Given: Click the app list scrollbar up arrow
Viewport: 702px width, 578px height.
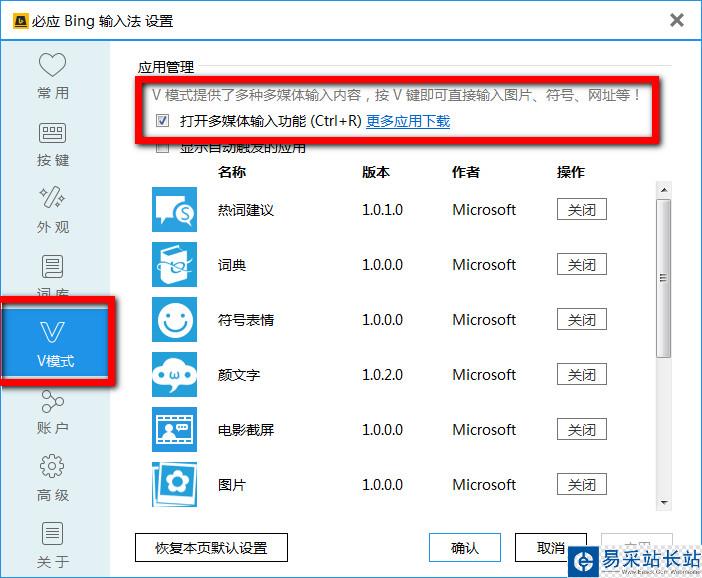Looking at the screenshot, I should pyautogui.click(x=664, y=190).
